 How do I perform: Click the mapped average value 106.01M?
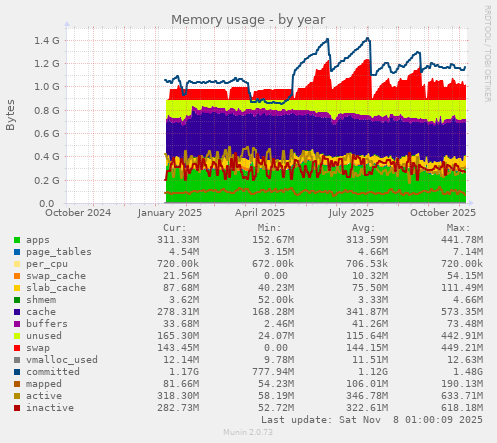point(367,384)
